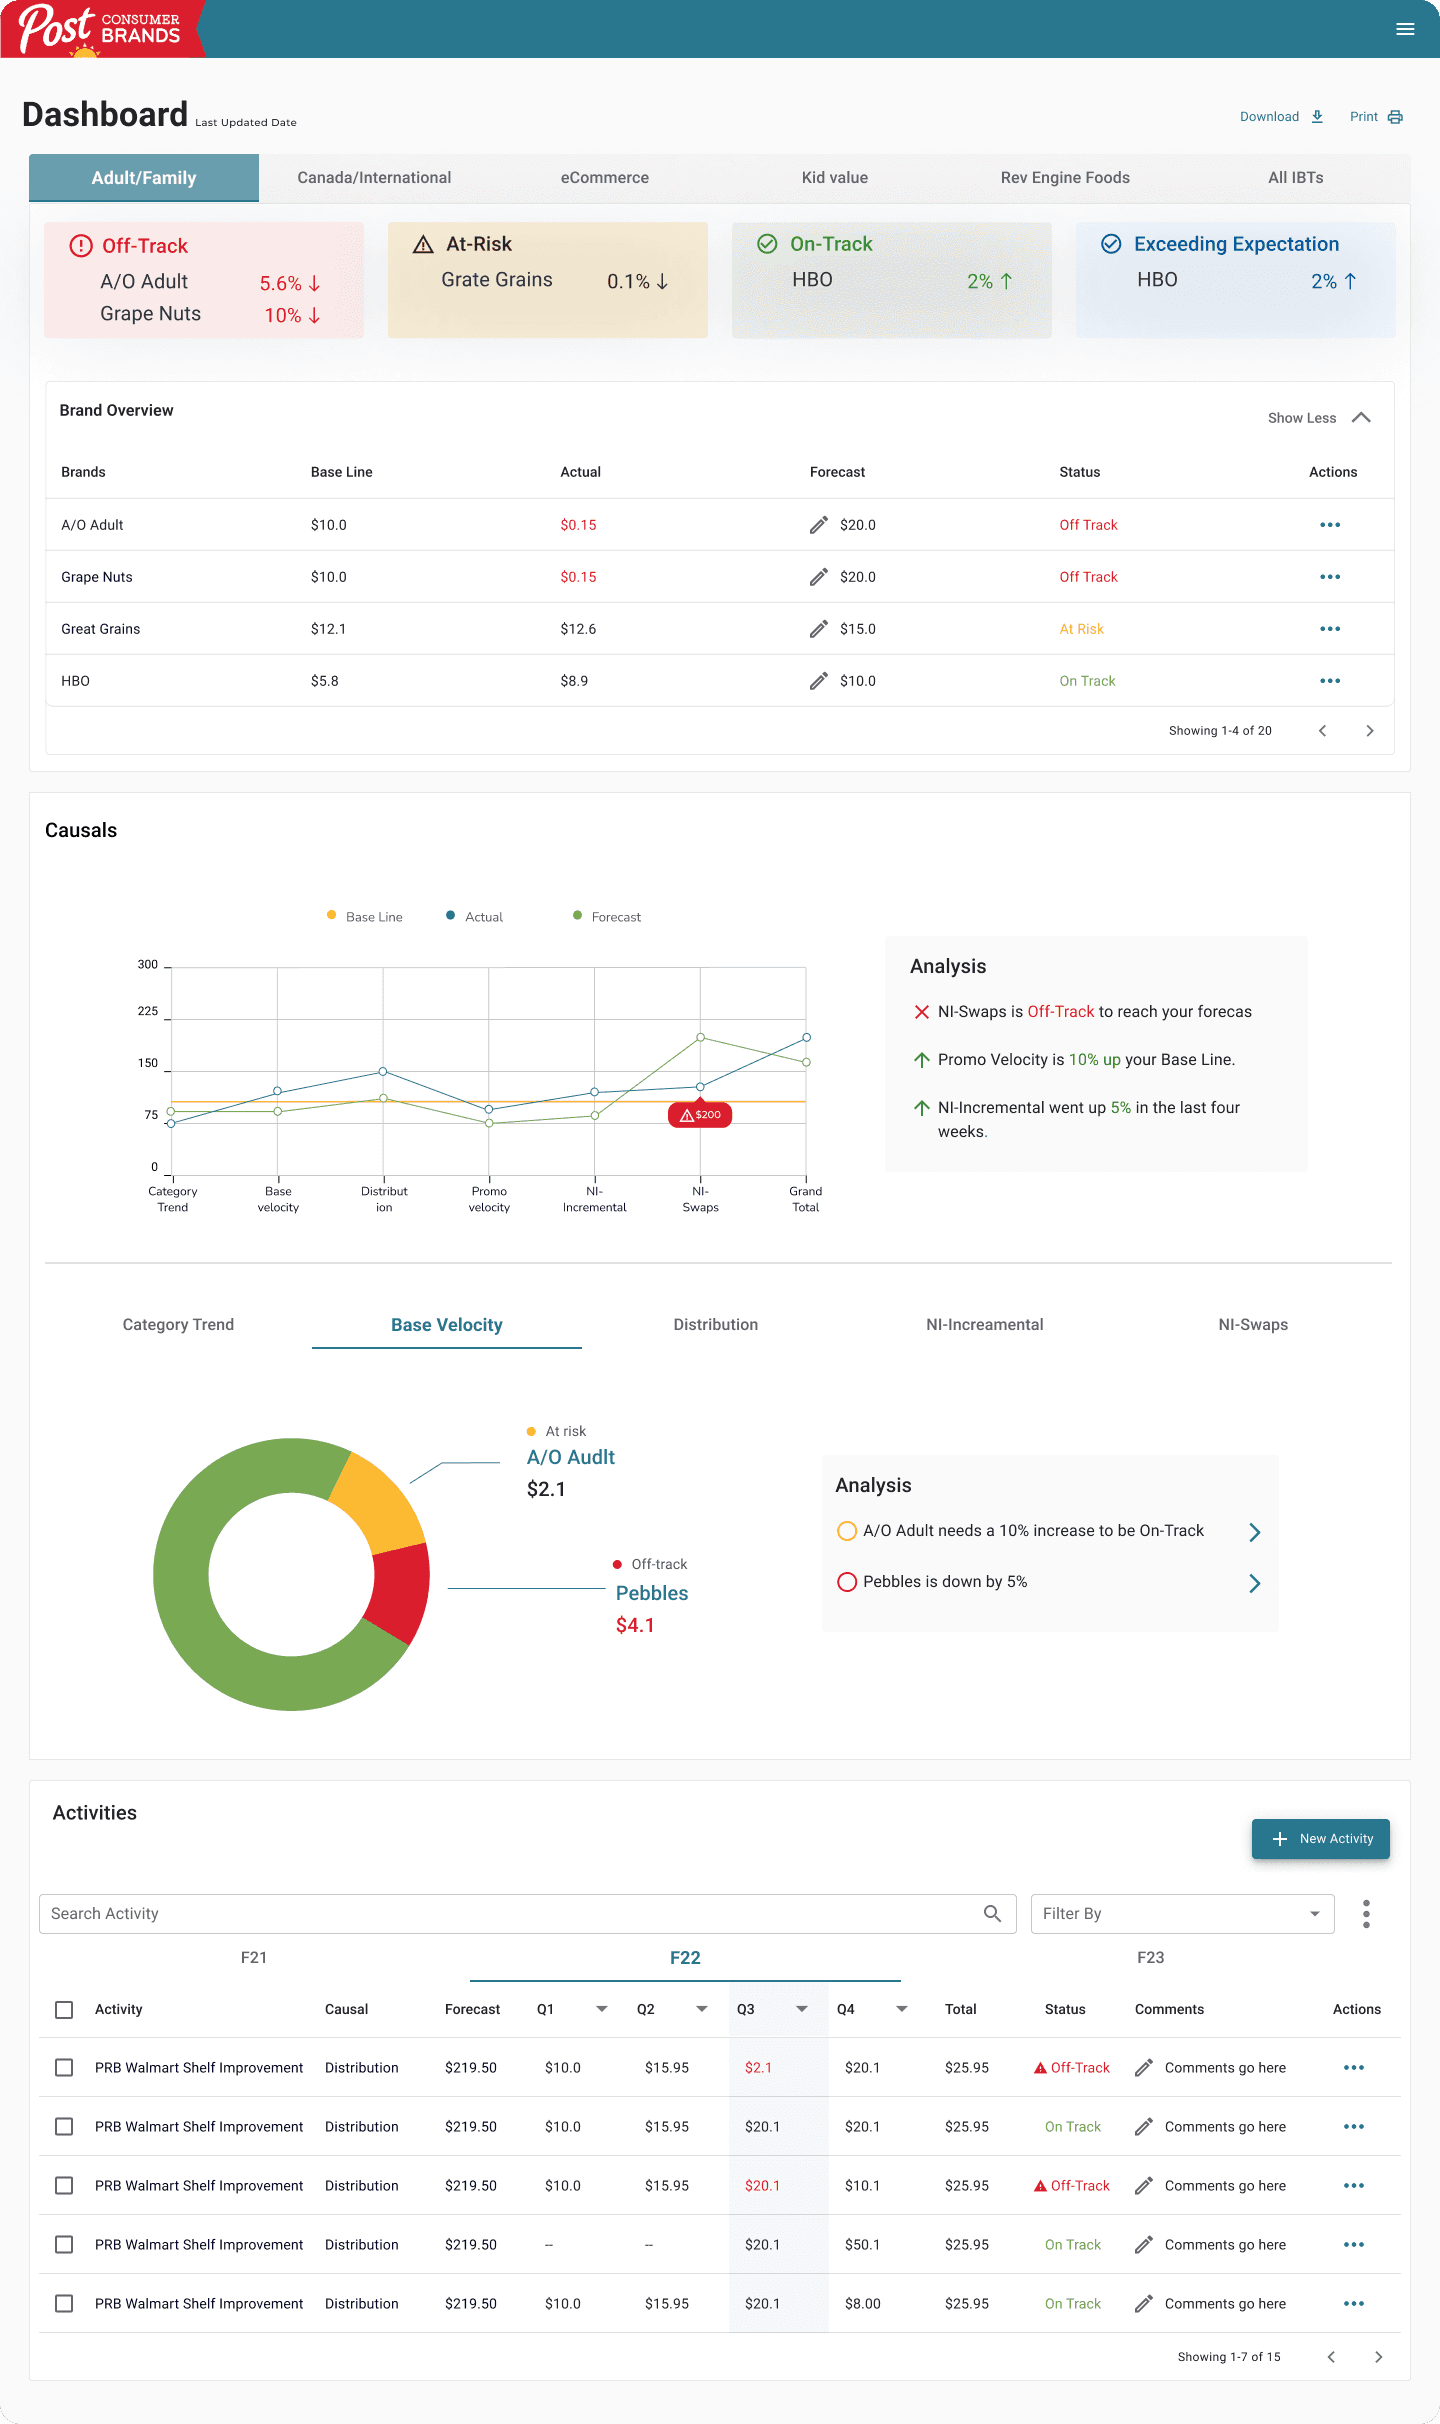Viewport: 1440px width, 2424px height.
Task: Edit forecast pencil for A/O Adult row
Action: (819, 525)
